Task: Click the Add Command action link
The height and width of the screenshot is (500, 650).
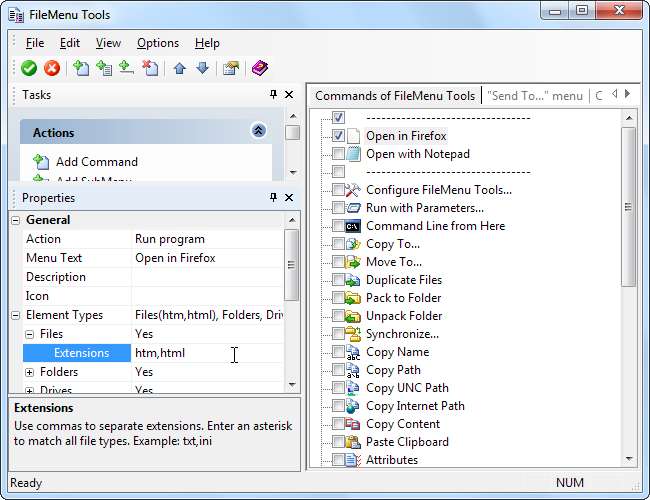Action: [96, 161]
